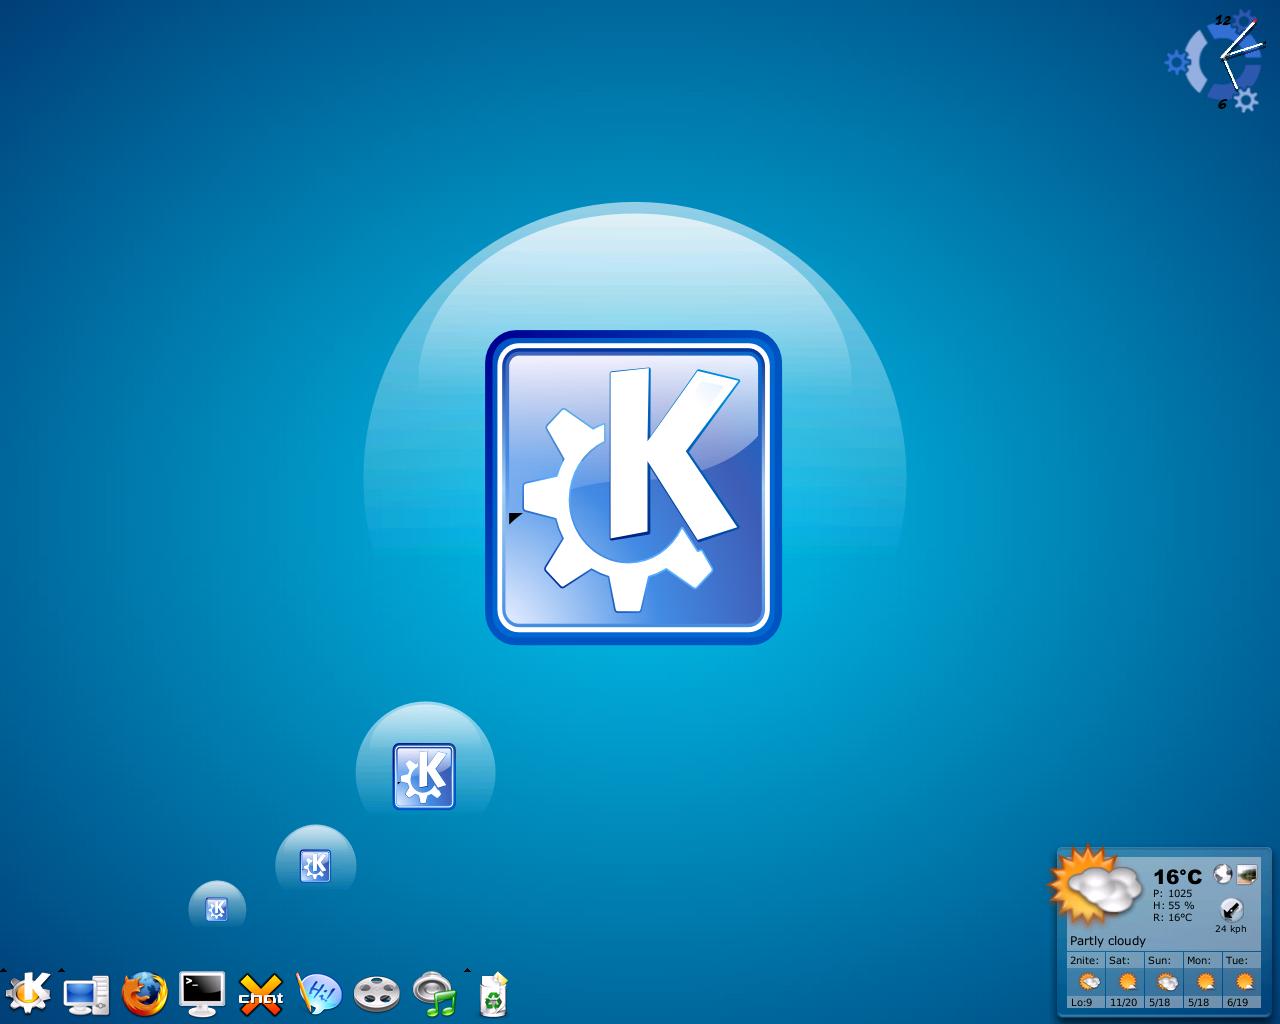Click the "Partly cloudy" condition text
The height and width of the screenshot is (1024, 1280).
point(1107,941)
